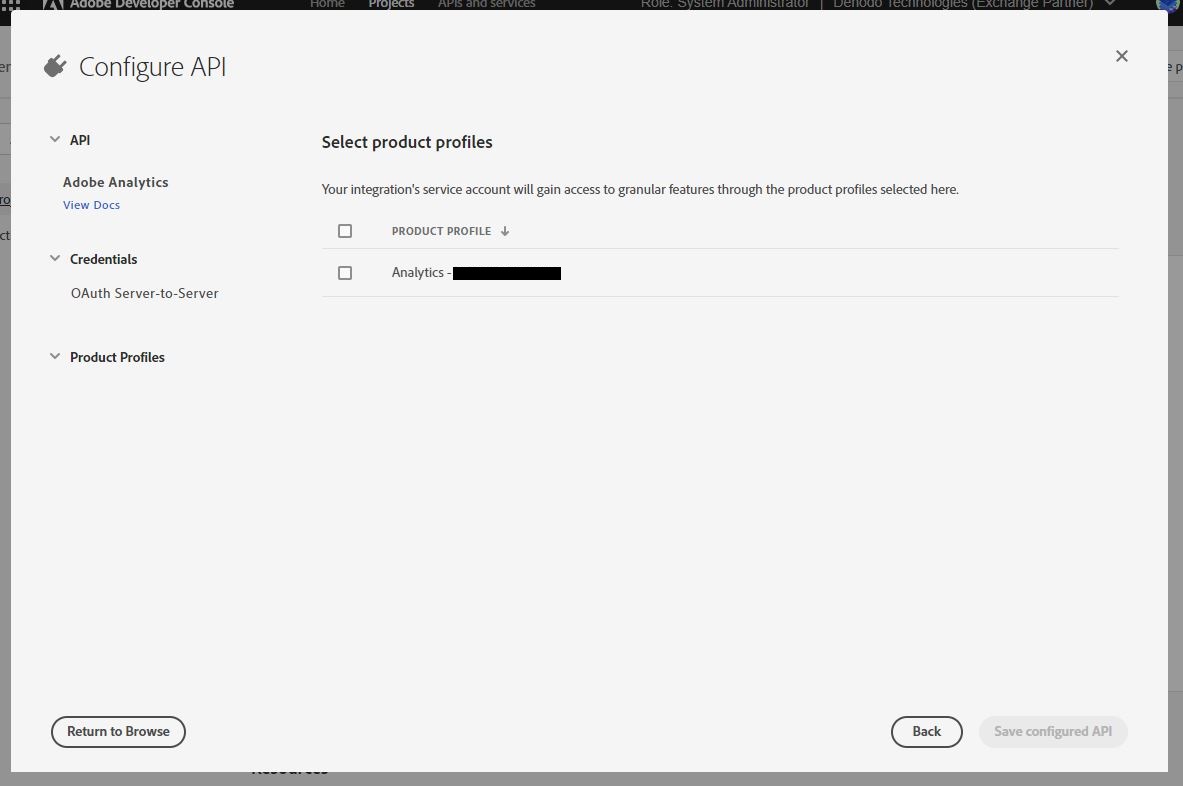Open the app switcher grid icon
The height and width of the screenshot is (786, 1183).
click(x=11, y=4)
